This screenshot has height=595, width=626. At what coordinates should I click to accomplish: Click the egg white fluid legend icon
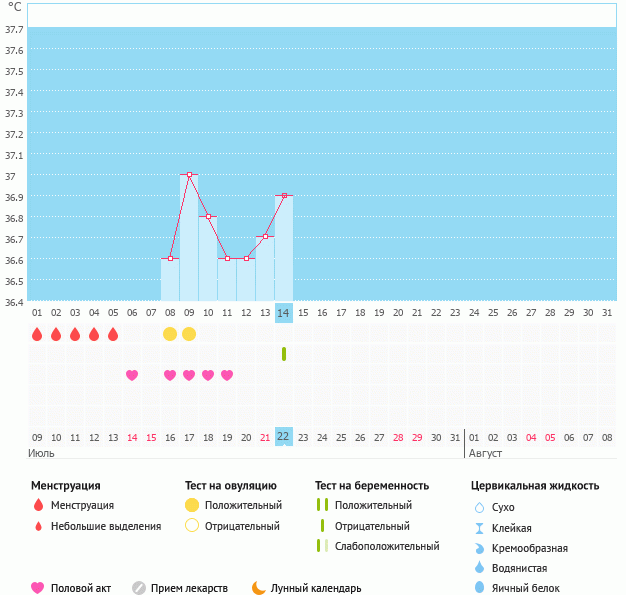pyautogui.click(x=479, y=588)
